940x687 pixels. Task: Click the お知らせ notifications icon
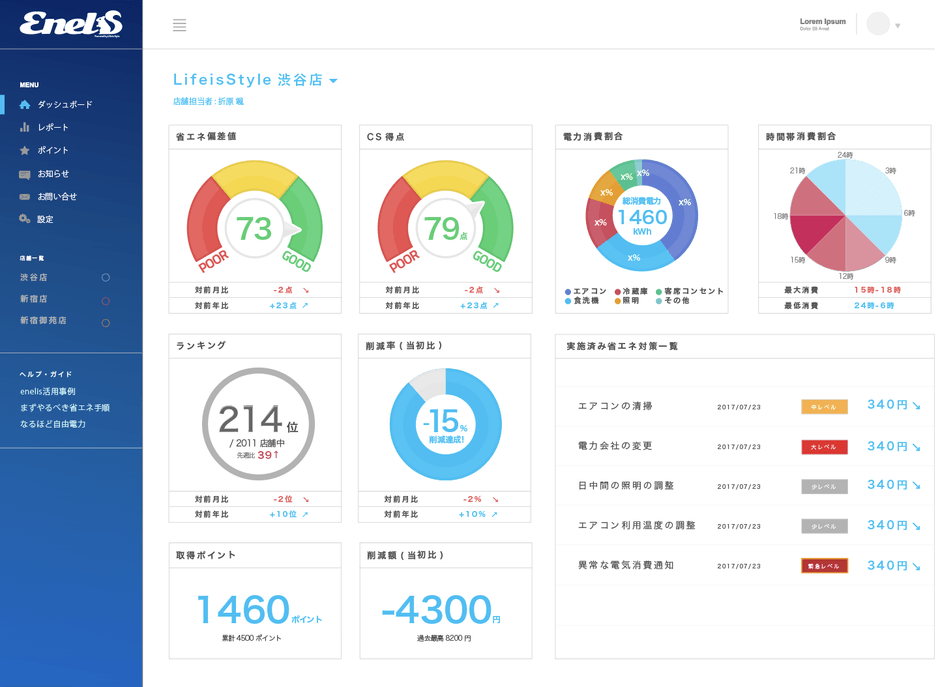[25, 174]
